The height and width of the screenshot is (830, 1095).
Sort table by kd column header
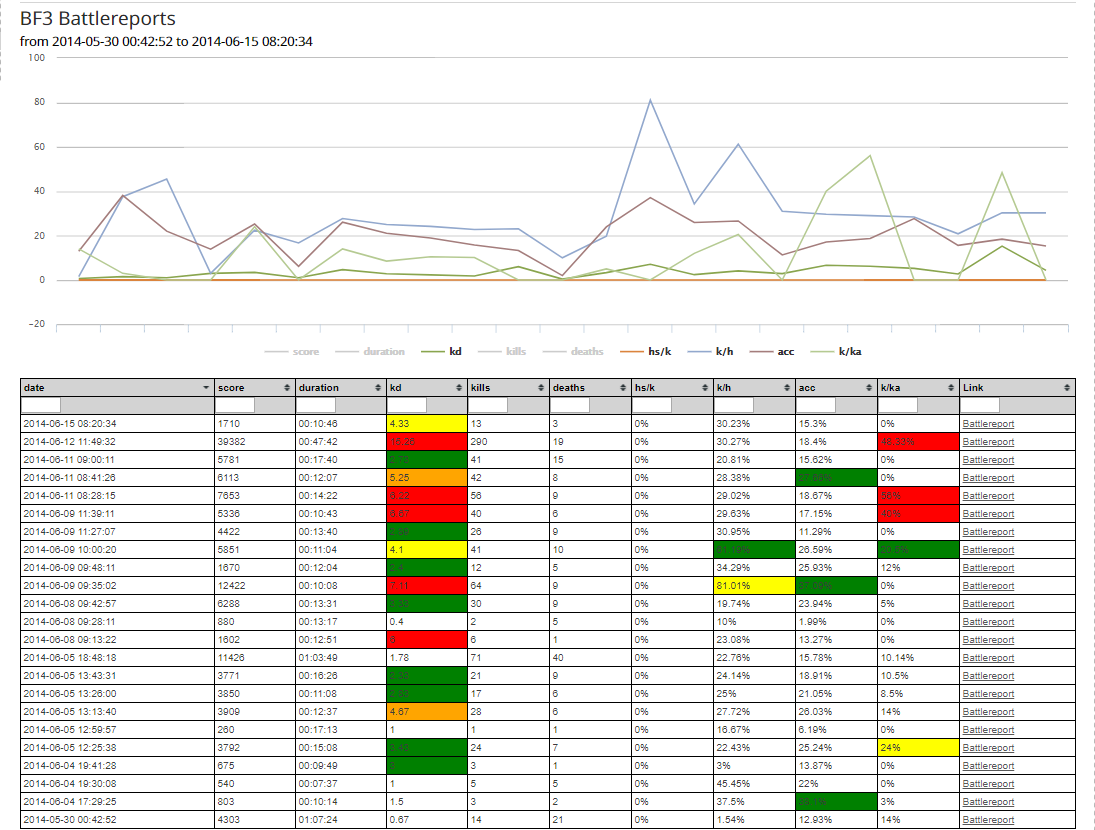[426, 387]
